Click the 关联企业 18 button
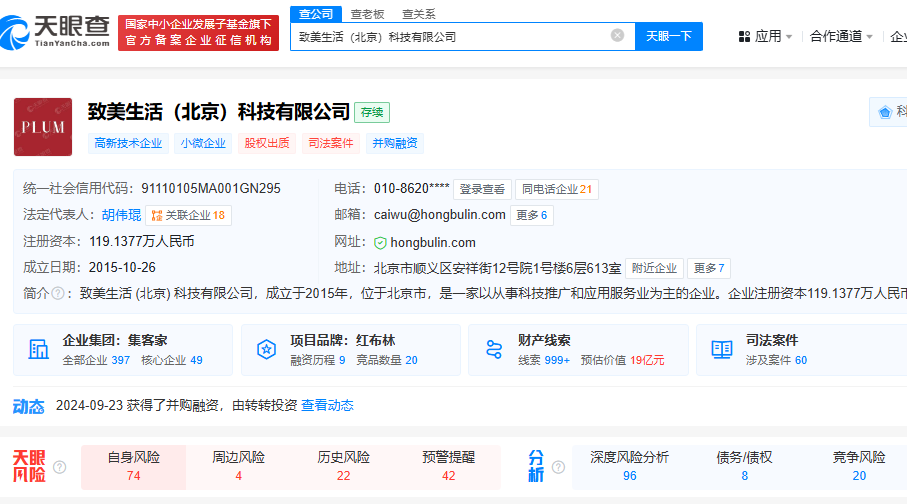The width and height of the screenshot is (907, 504). click(x=189, y=215)
